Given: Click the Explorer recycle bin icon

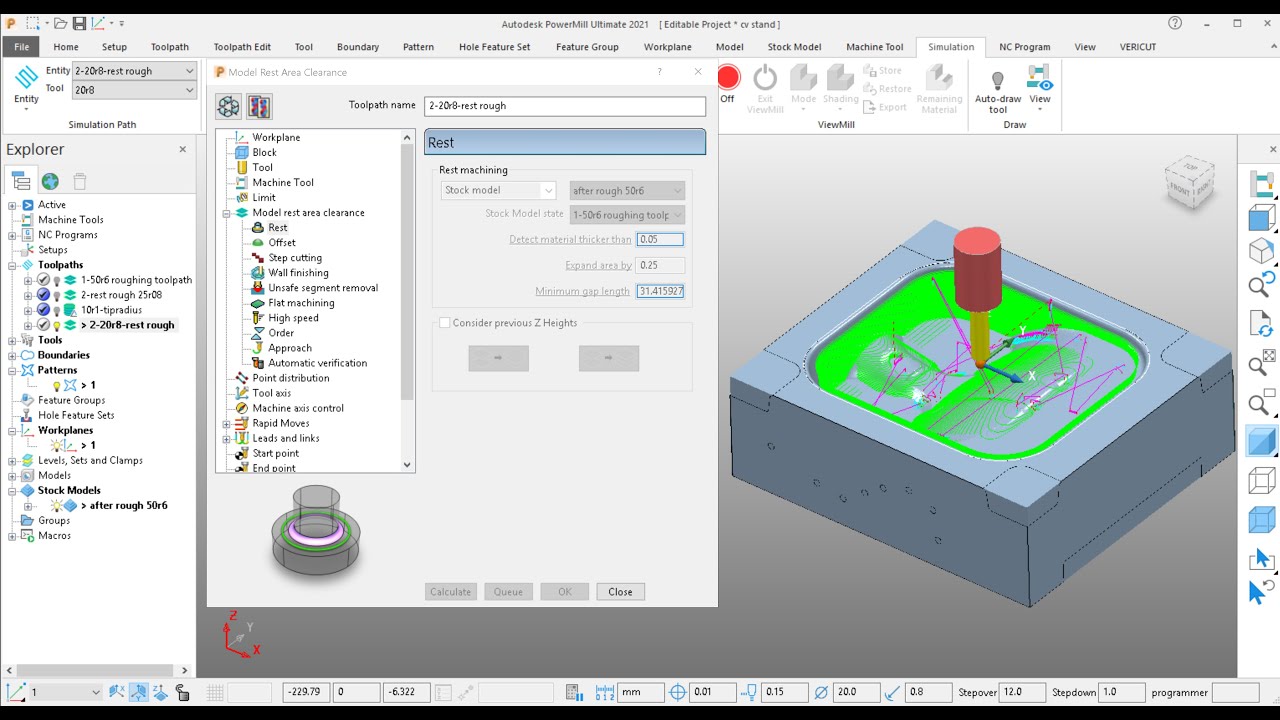Looking at the screenshot, I should coord(80,181).
